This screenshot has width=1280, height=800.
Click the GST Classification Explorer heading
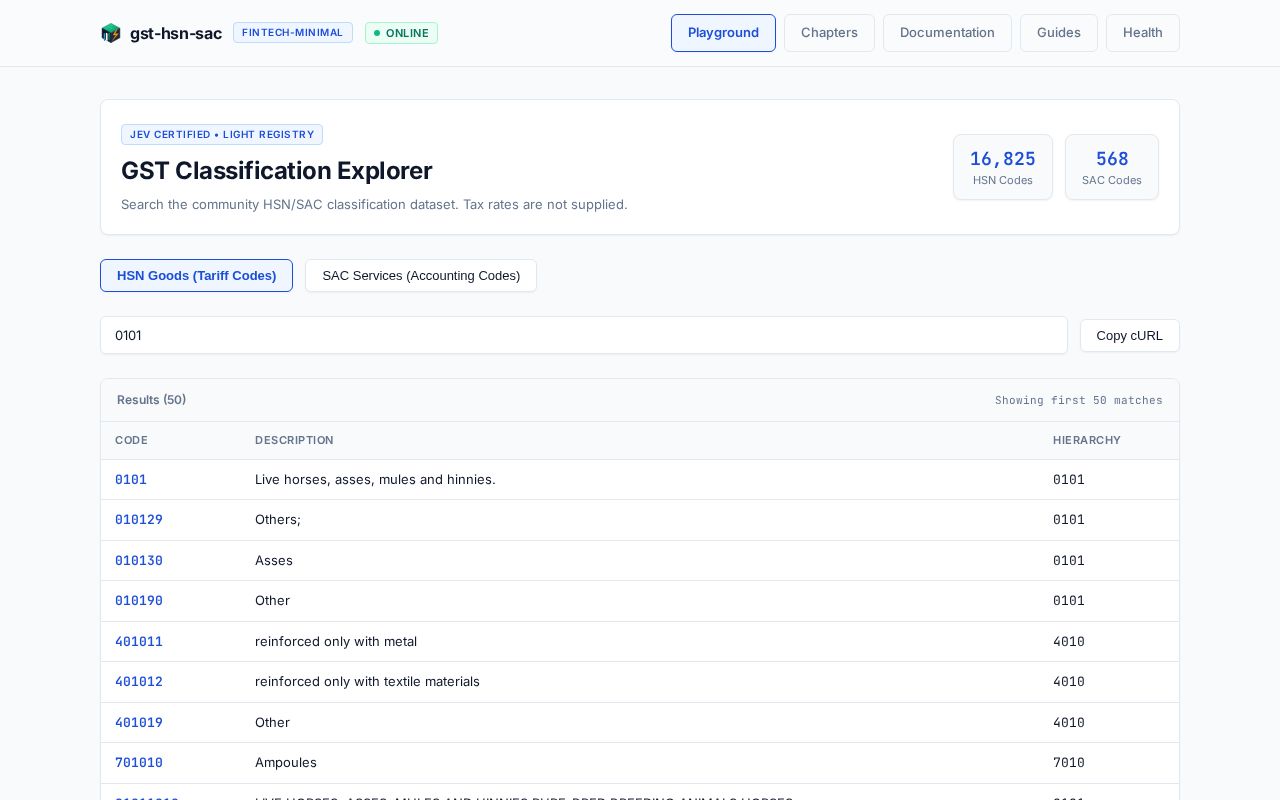coord(277,171)
